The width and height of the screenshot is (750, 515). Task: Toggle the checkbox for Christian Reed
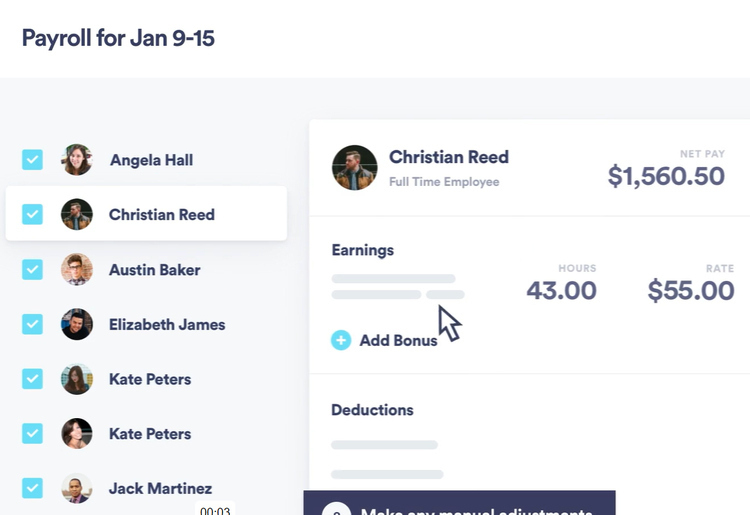point(33,214)
